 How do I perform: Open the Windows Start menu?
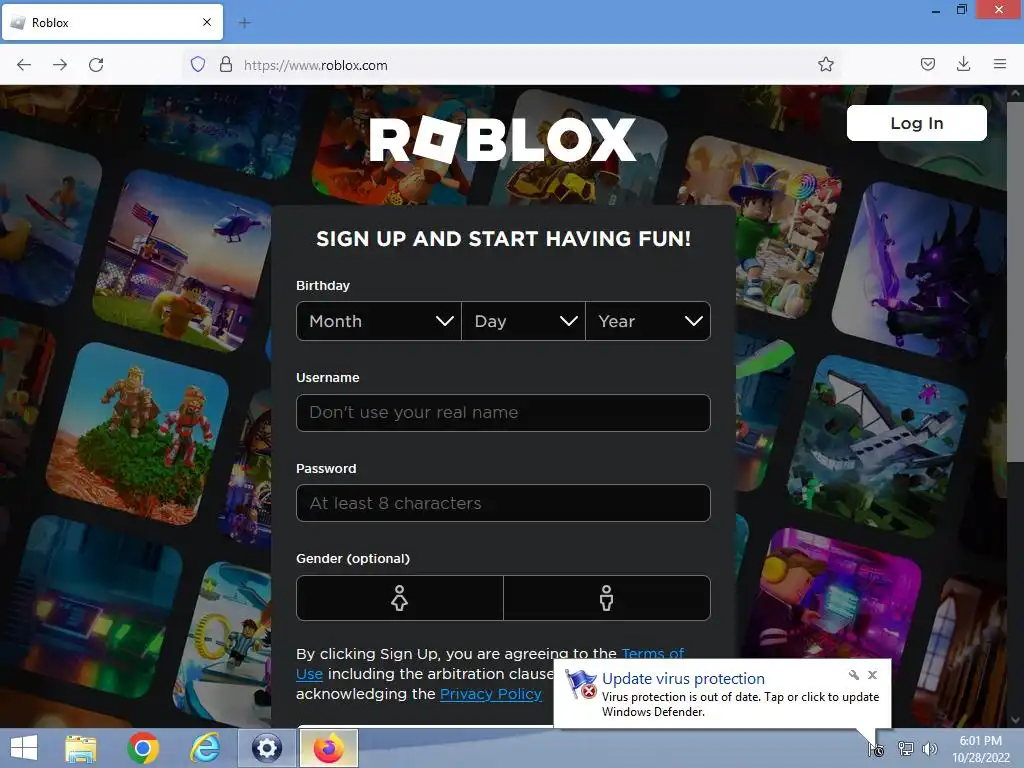tap(24, 748)
